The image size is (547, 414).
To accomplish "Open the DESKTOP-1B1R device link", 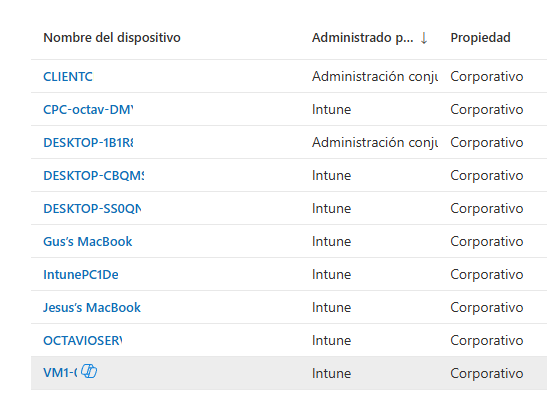I will pyautogui.click(x=88, y=142).
